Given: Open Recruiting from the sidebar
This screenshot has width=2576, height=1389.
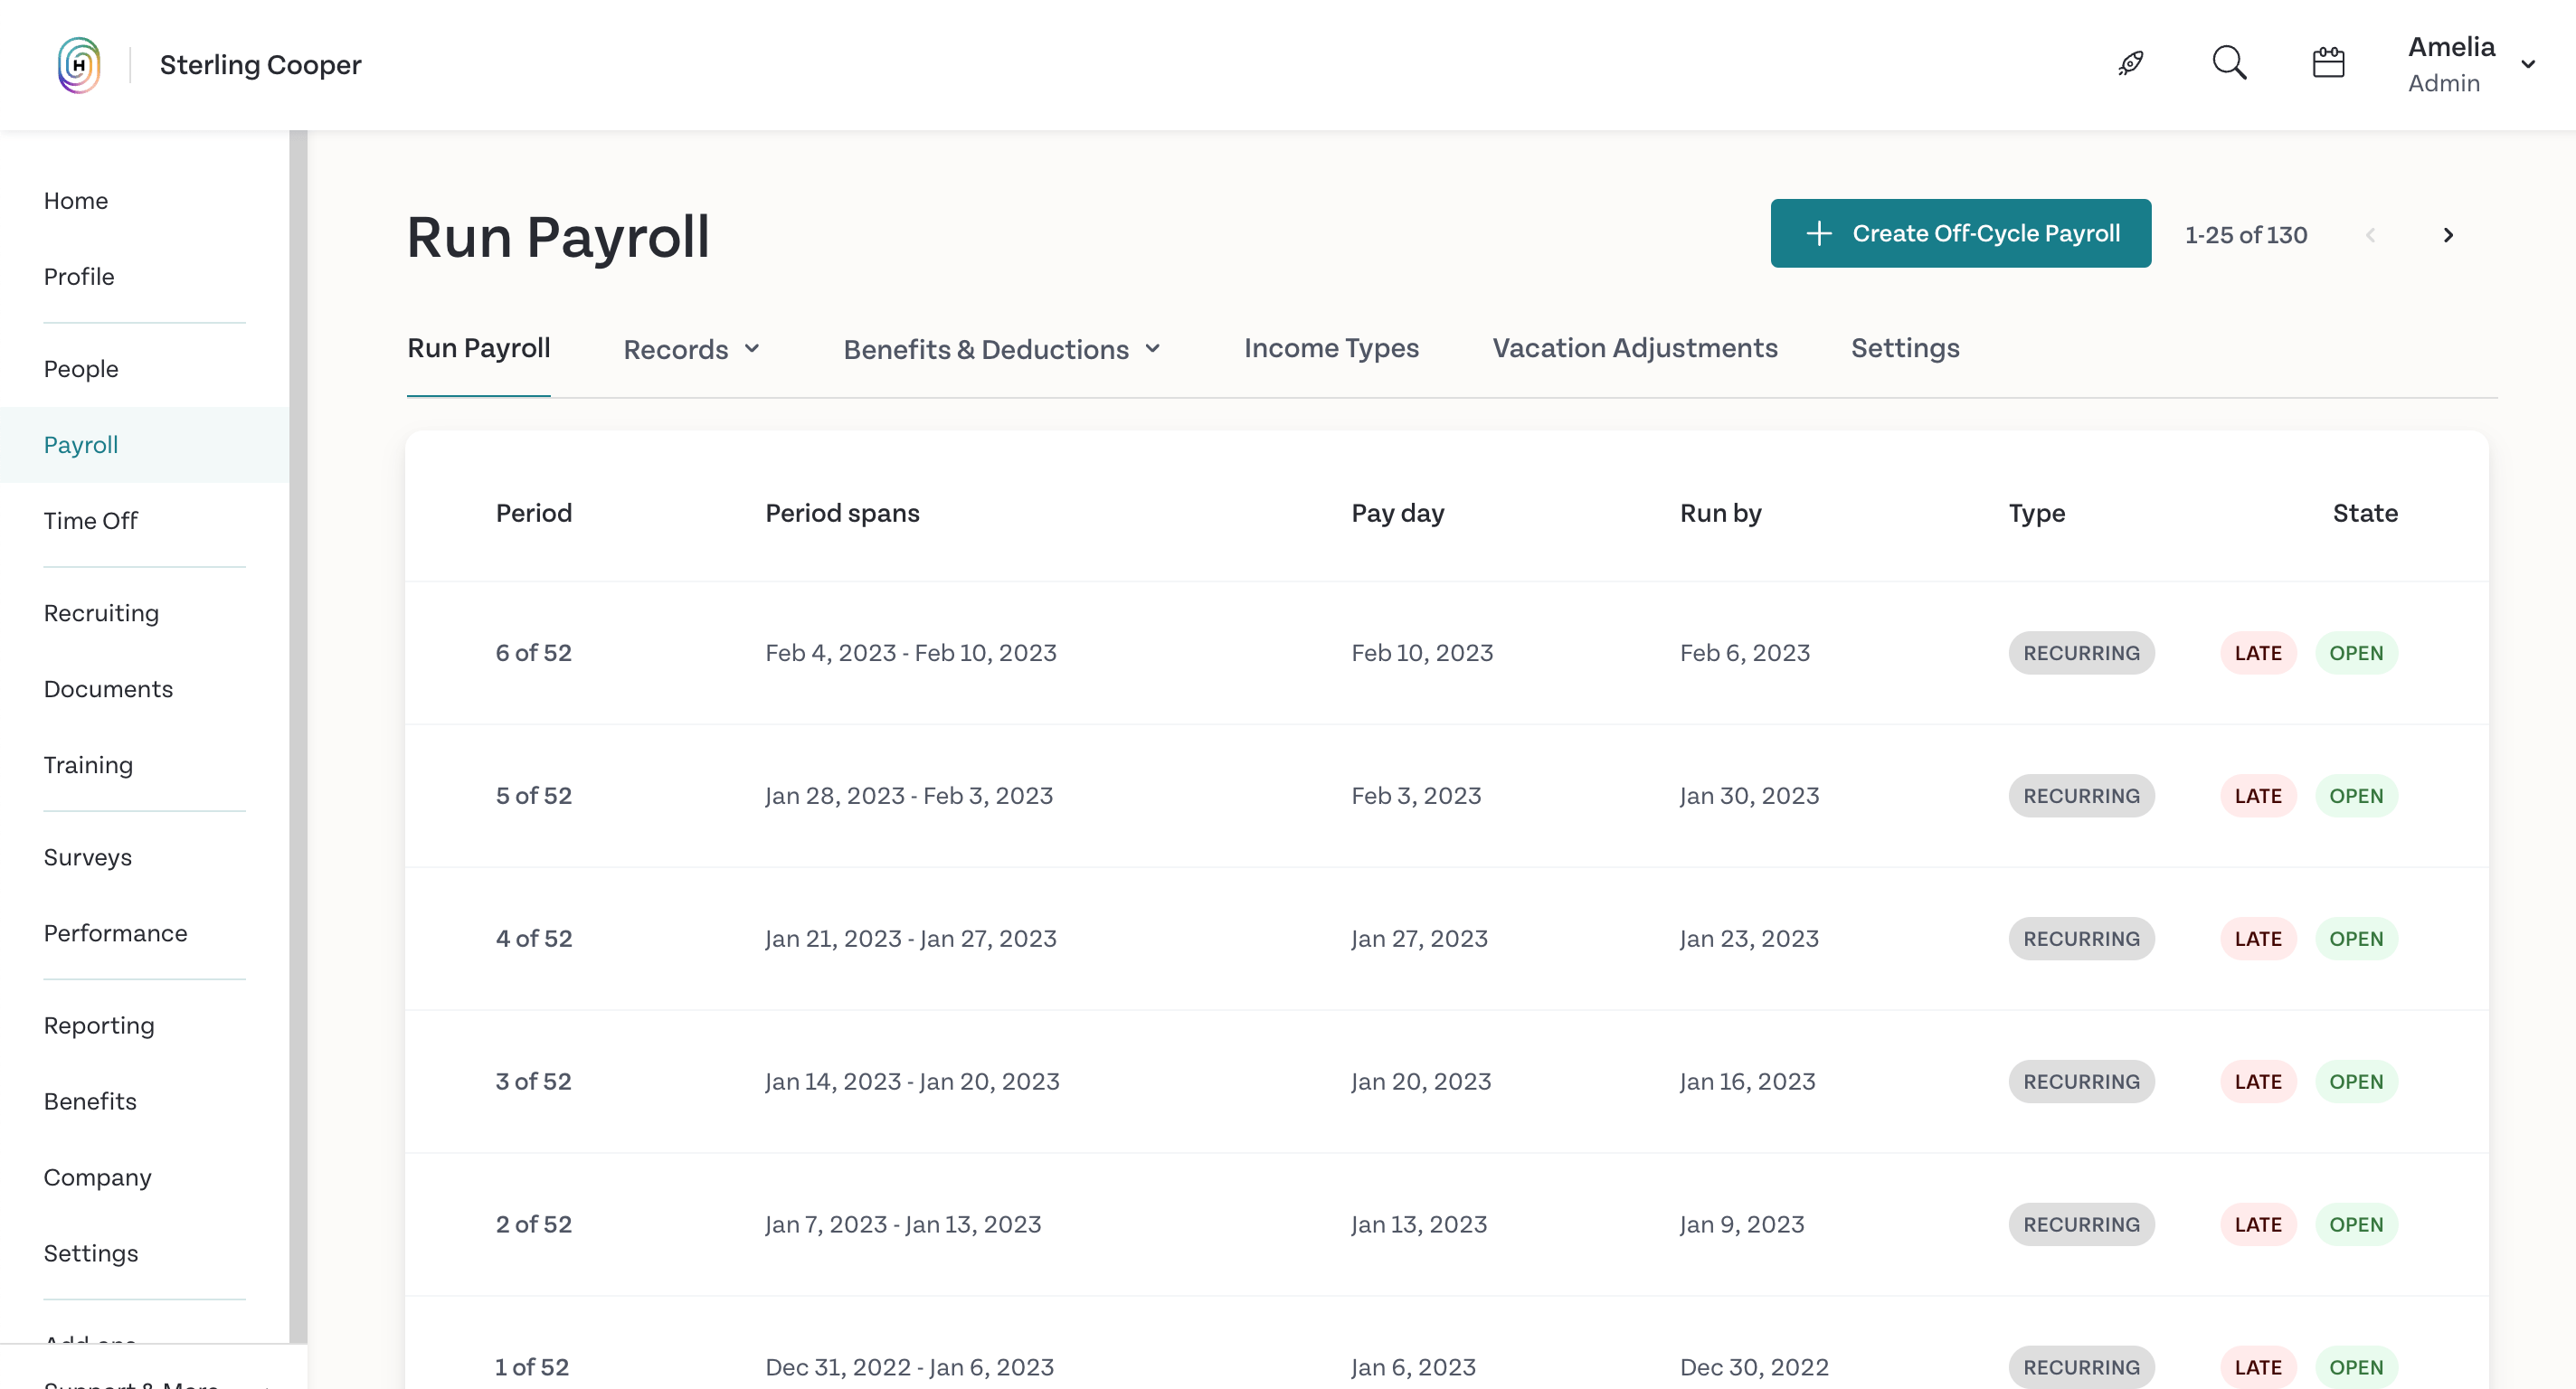Looking at the screenshot, I should click(x=101, y=613).
